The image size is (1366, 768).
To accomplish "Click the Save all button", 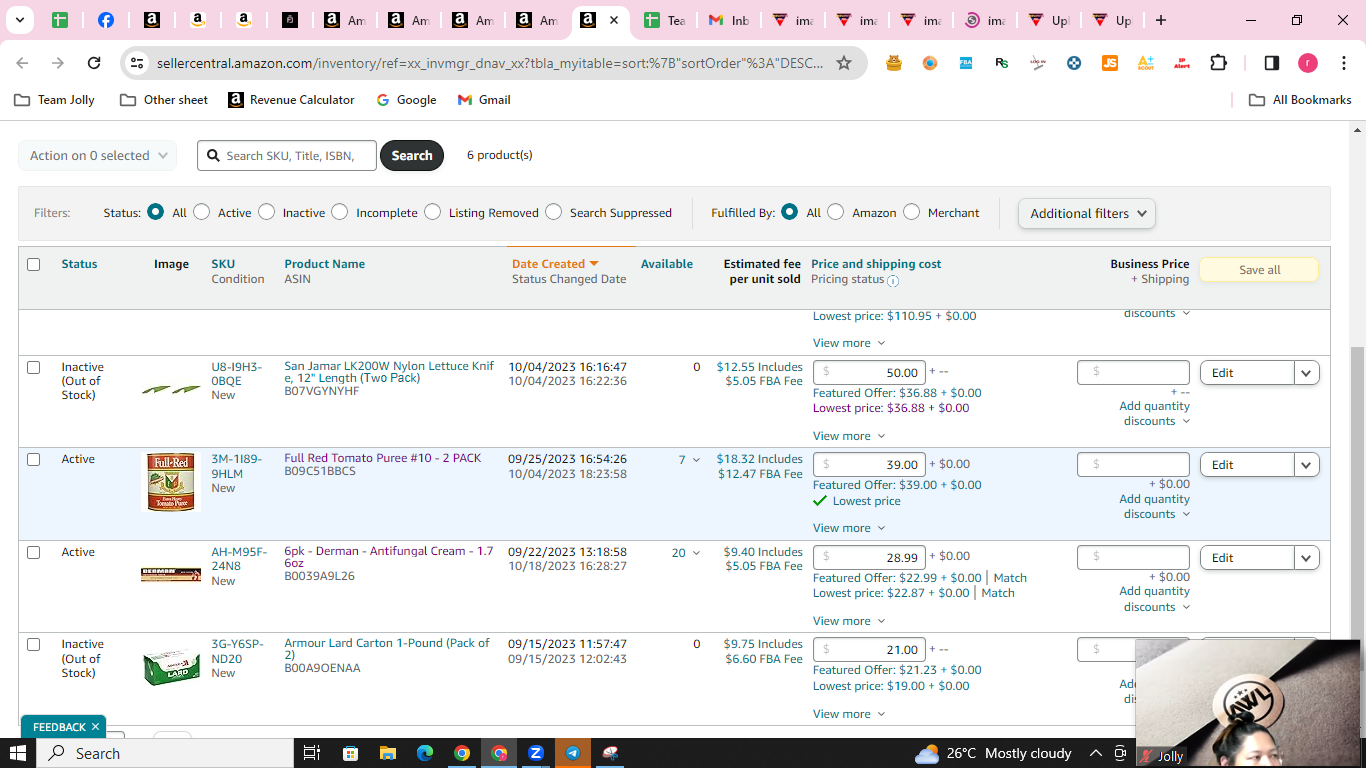I will click(1259, 270).
